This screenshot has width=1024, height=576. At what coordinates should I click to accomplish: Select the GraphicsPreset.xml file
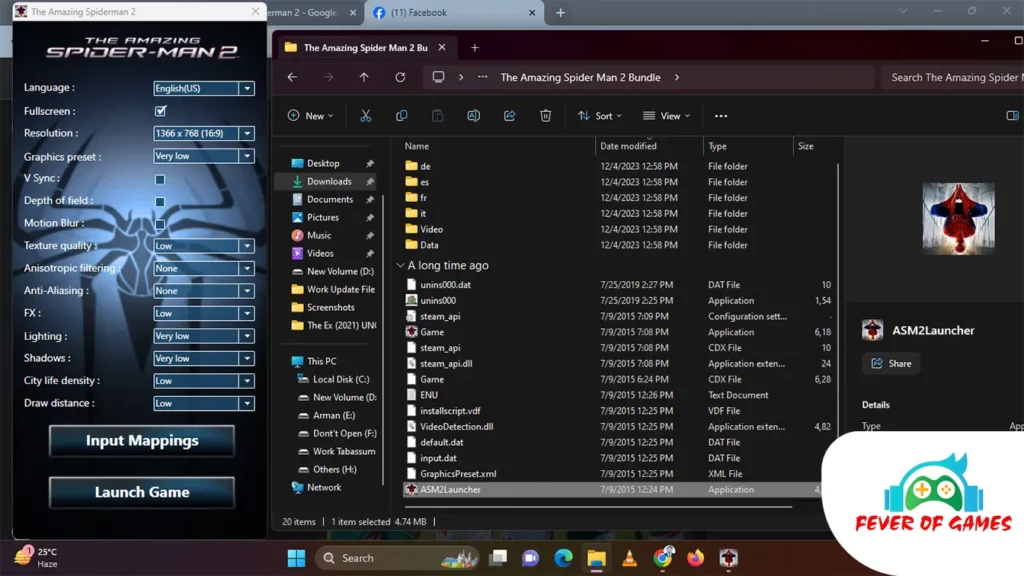point(458,473)
